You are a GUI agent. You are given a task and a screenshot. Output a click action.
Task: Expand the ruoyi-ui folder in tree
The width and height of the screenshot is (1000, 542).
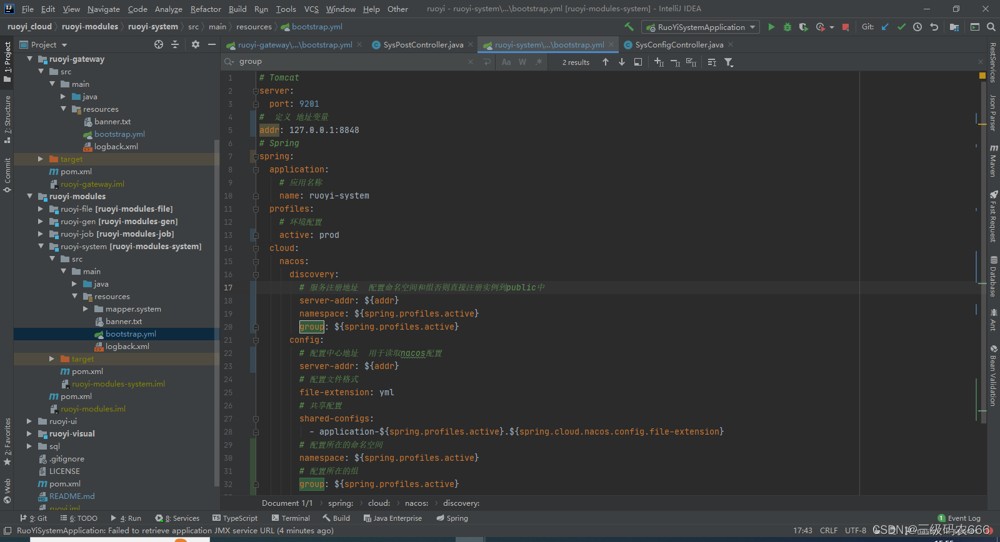[x=29, y=421]
